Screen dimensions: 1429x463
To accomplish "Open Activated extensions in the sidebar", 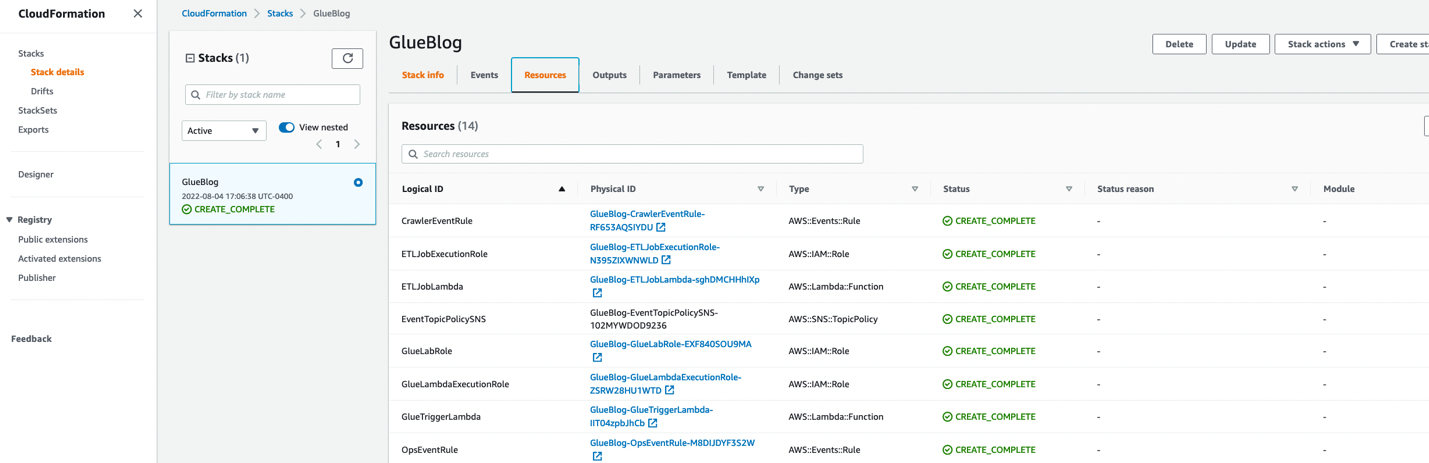I will coord(59,259).
